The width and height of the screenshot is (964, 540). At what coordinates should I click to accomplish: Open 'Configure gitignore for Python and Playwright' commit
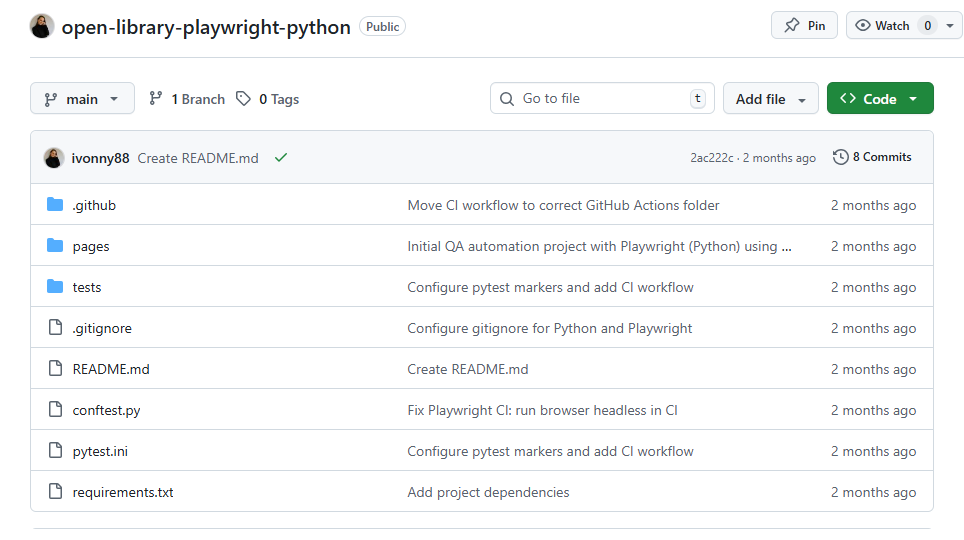550,328
